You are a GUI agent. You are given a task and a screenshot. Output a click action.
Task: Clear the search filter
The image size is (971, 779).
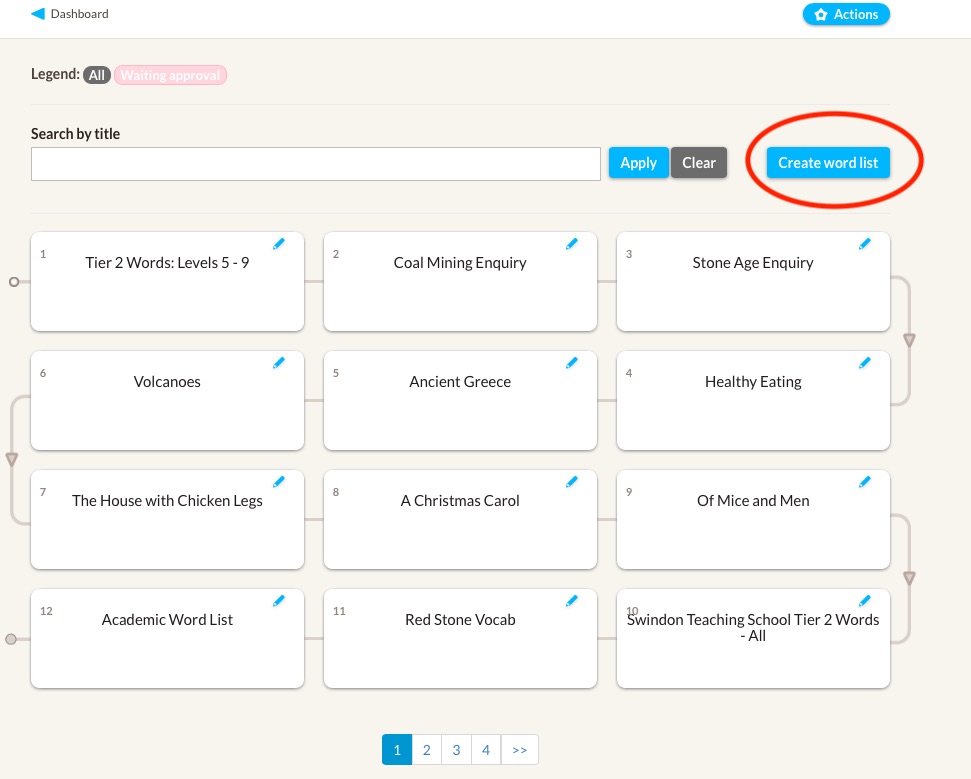[699, 163]
